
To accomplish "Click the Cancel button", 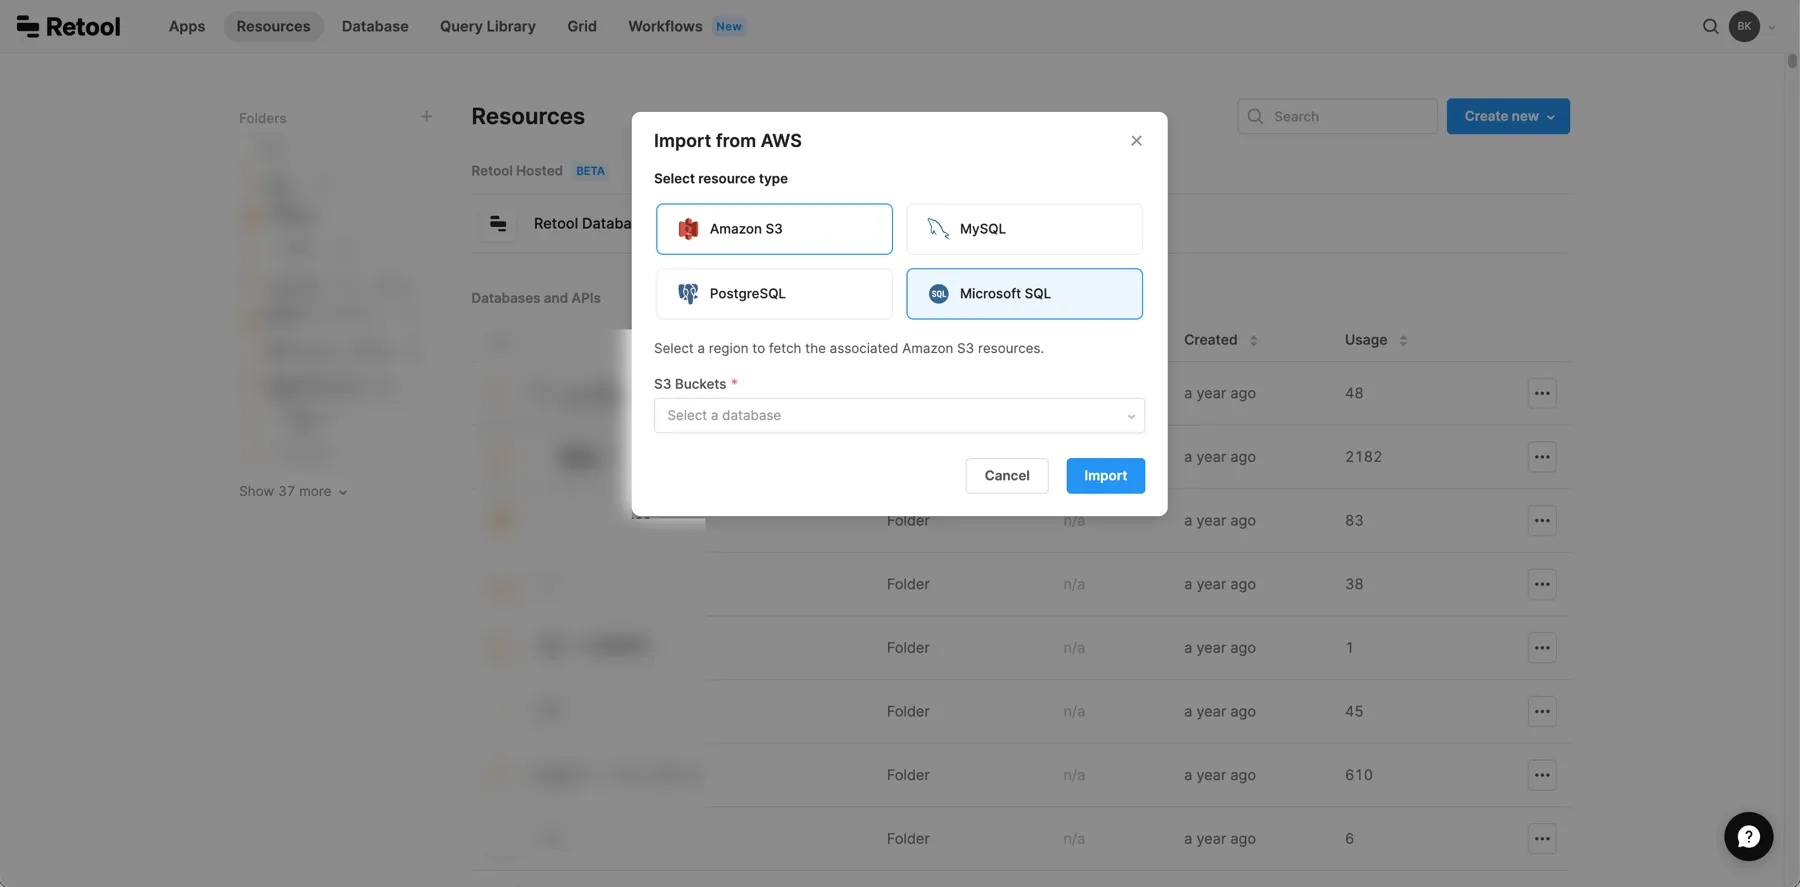I will click(1007, 476).
